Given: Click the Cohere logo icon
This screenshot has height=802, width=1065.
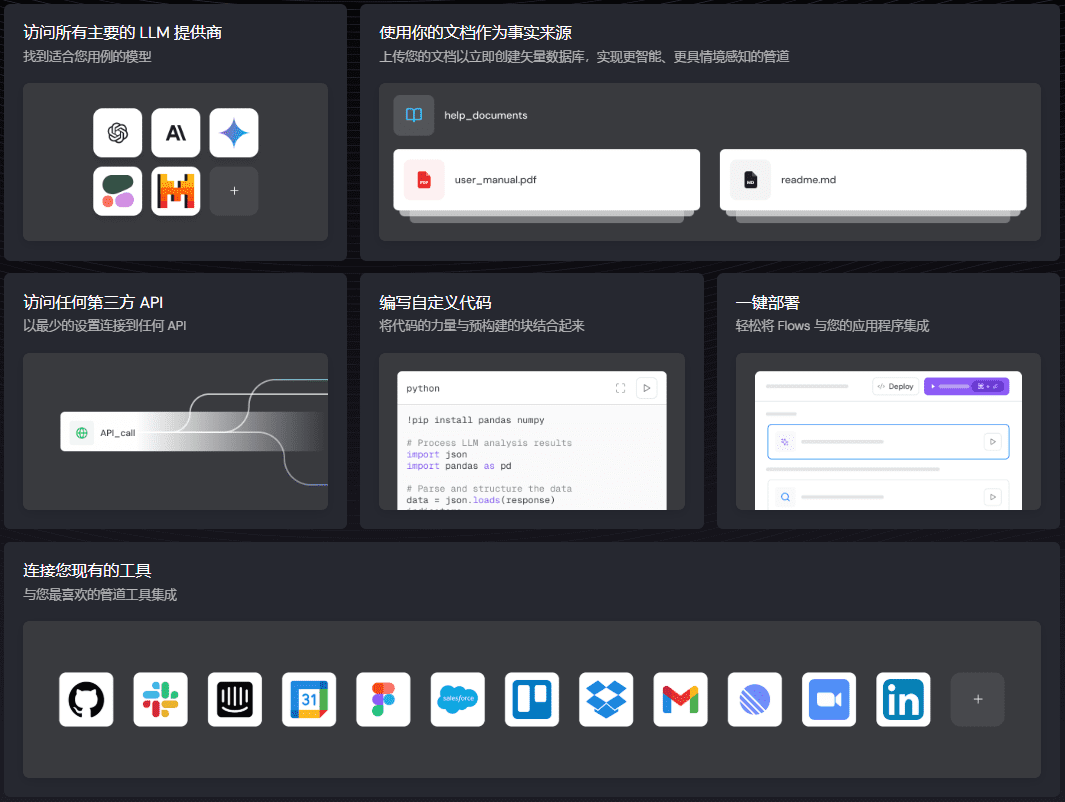Looking at the screenshot, I should coord(118,191).
